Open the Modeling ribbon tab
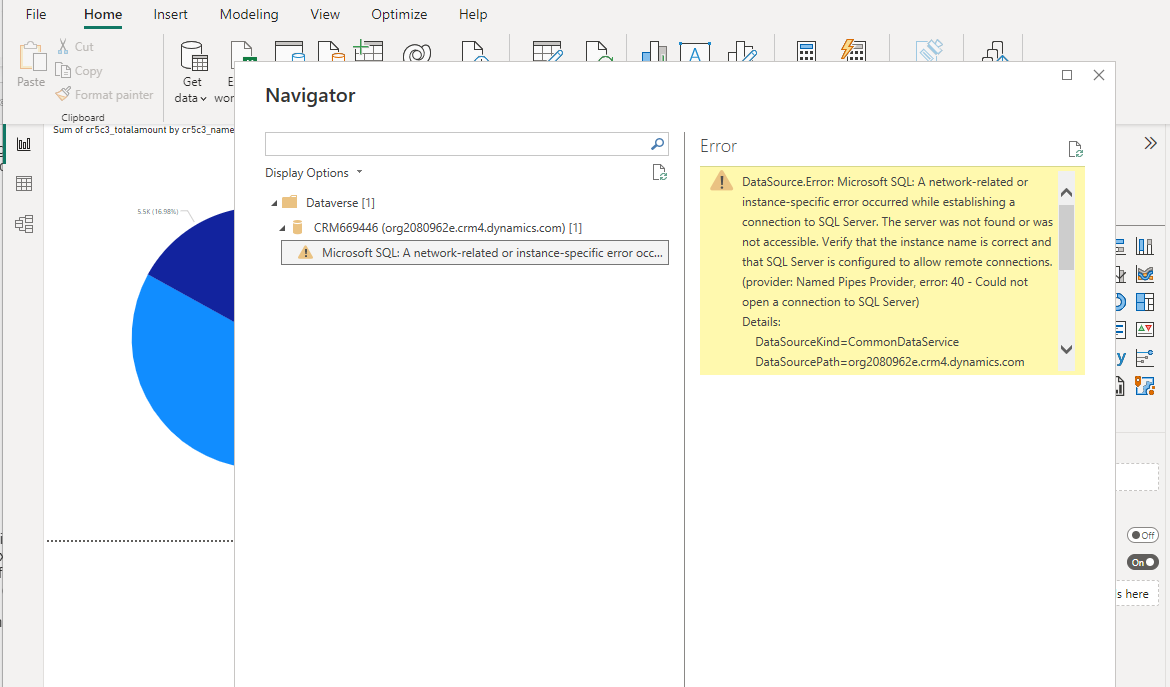This screenshot has height=687, width=1170. point(248,14)
